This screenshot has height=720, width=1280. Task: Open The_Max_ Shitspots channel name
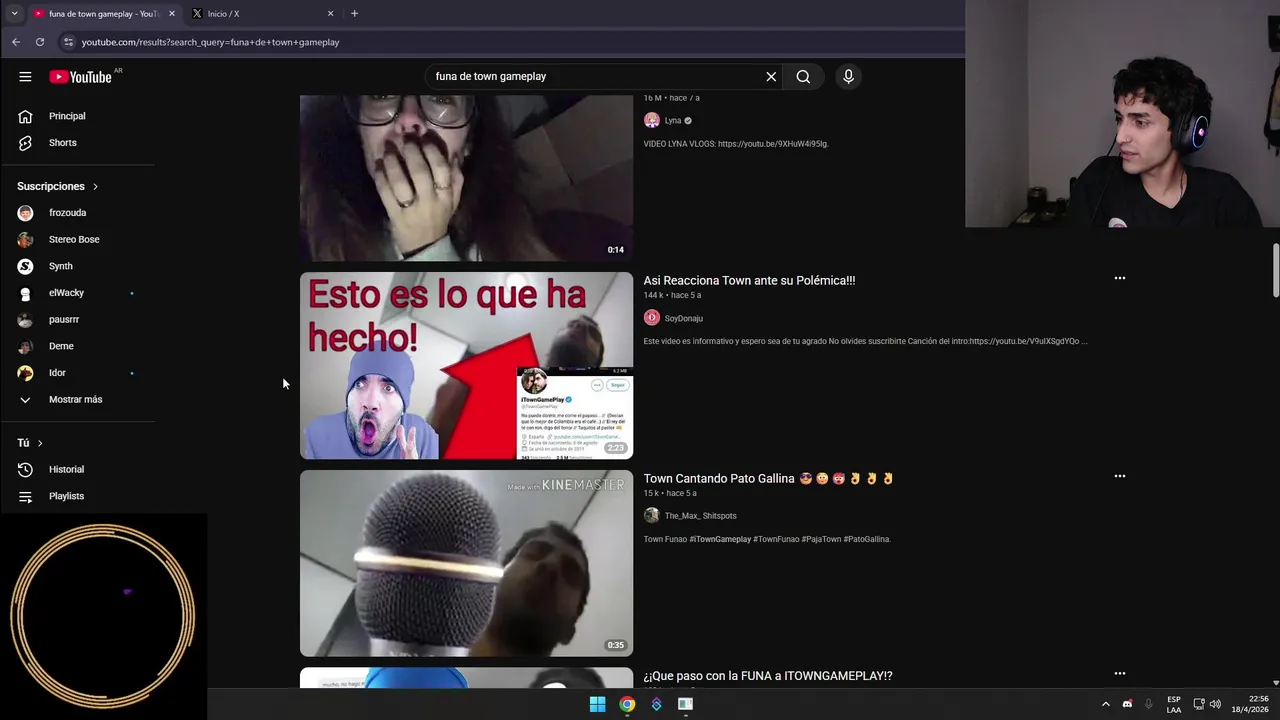click(700, 516)
